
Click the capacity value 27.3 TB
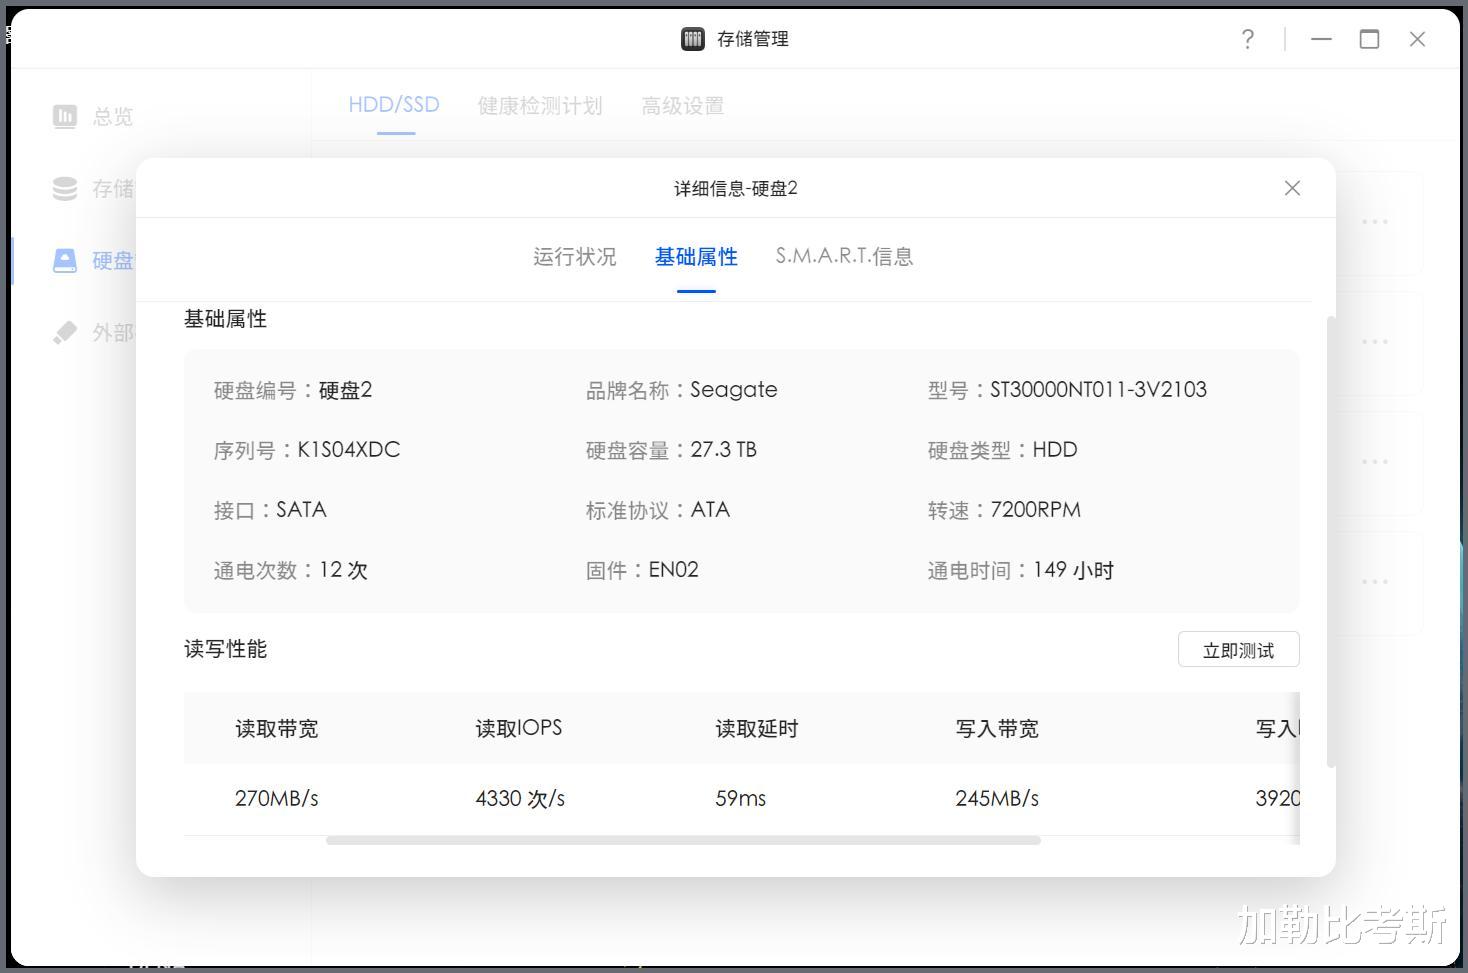pos(723,450)
